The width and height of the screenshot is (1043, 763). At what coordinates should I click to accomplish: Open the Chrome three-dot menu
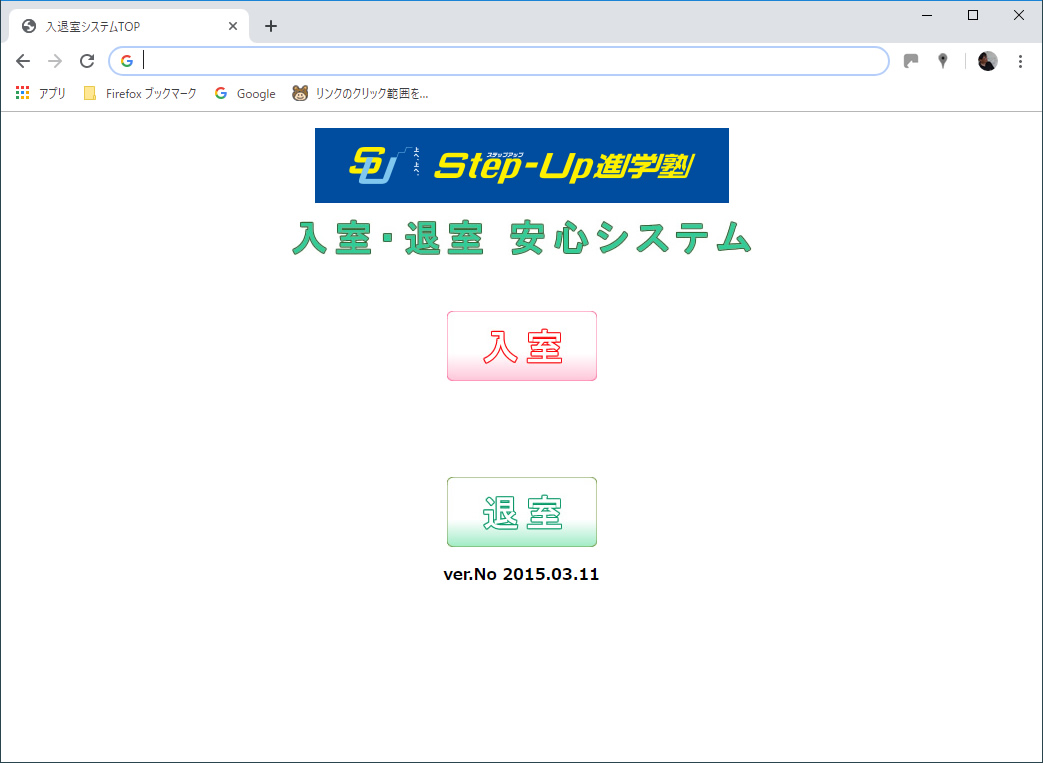click(1020, 61)
